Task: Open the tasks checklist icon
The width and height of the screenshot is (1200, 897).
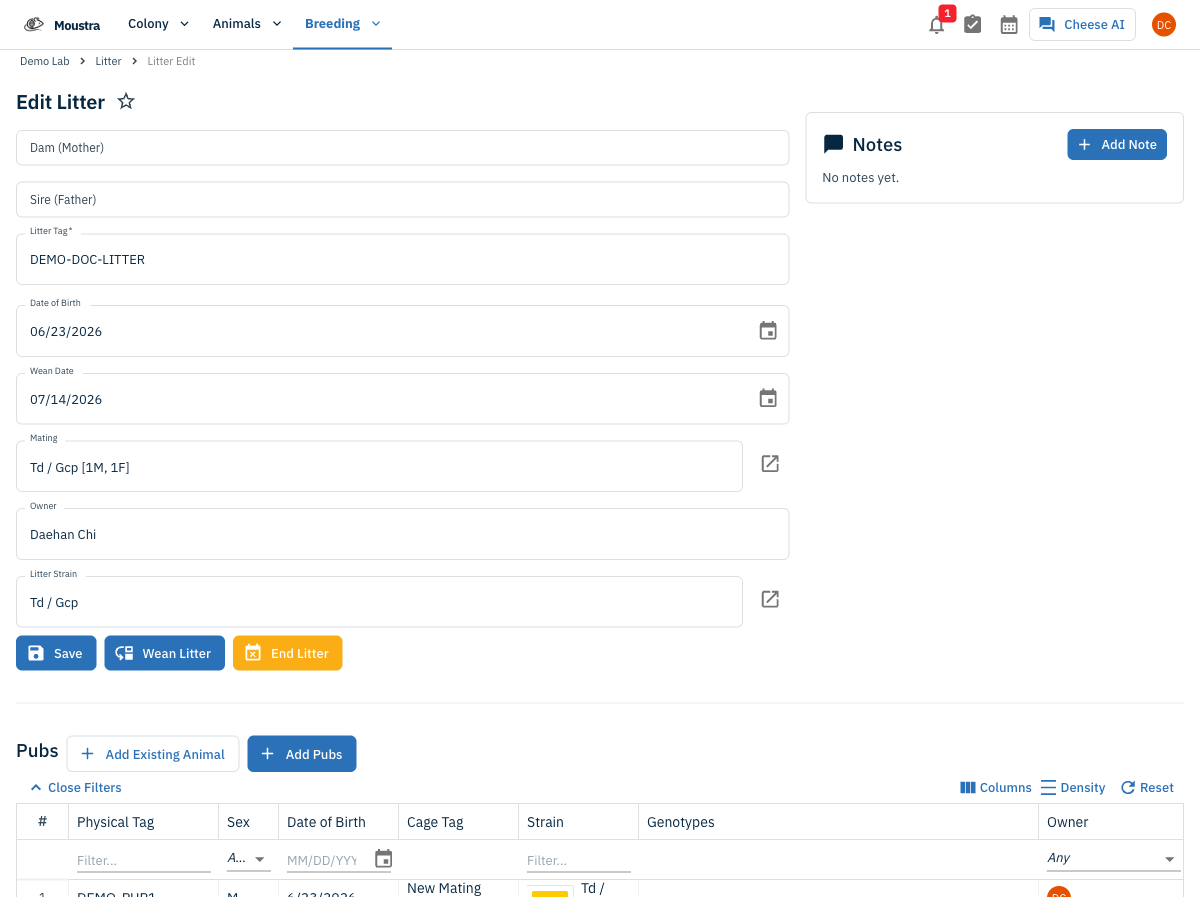Action: (972, 25)
